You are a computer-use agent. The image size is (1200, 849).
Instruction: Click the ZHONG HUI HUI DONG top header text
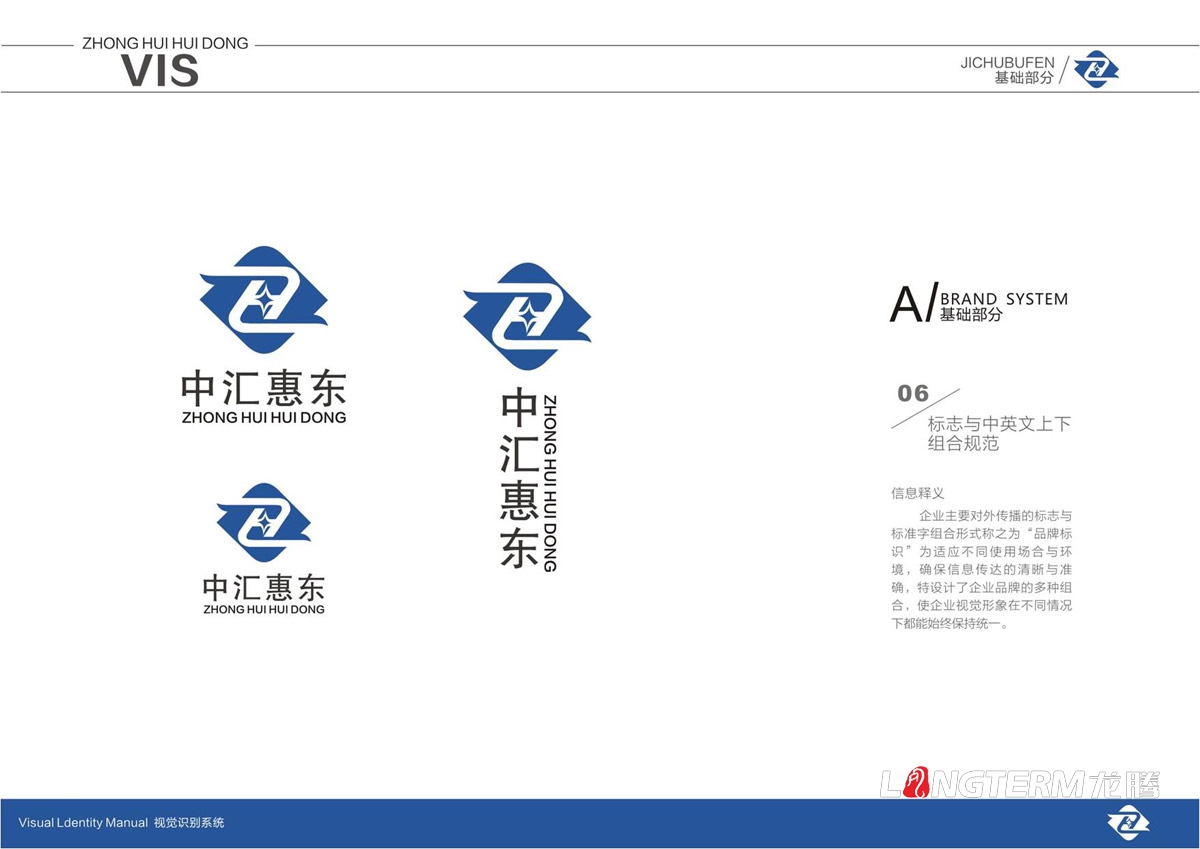click(164, 43)
